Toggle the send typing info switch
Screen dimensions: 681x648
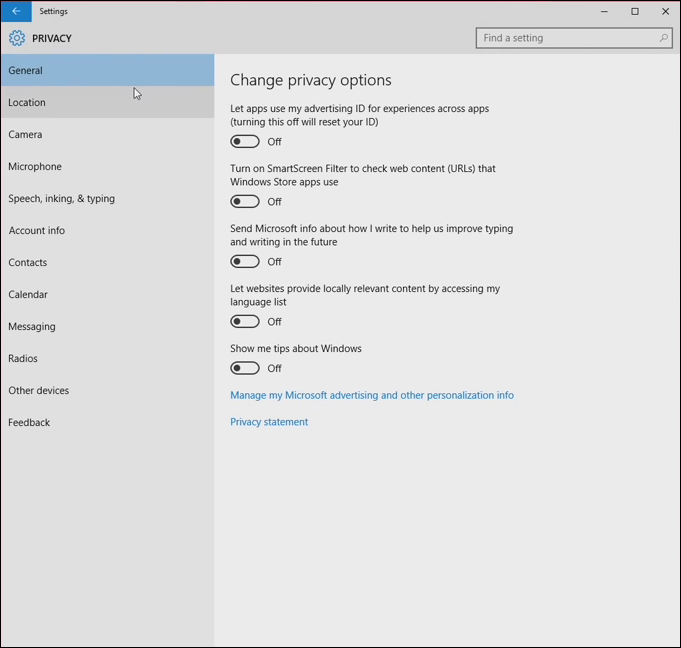coord(245,261)
